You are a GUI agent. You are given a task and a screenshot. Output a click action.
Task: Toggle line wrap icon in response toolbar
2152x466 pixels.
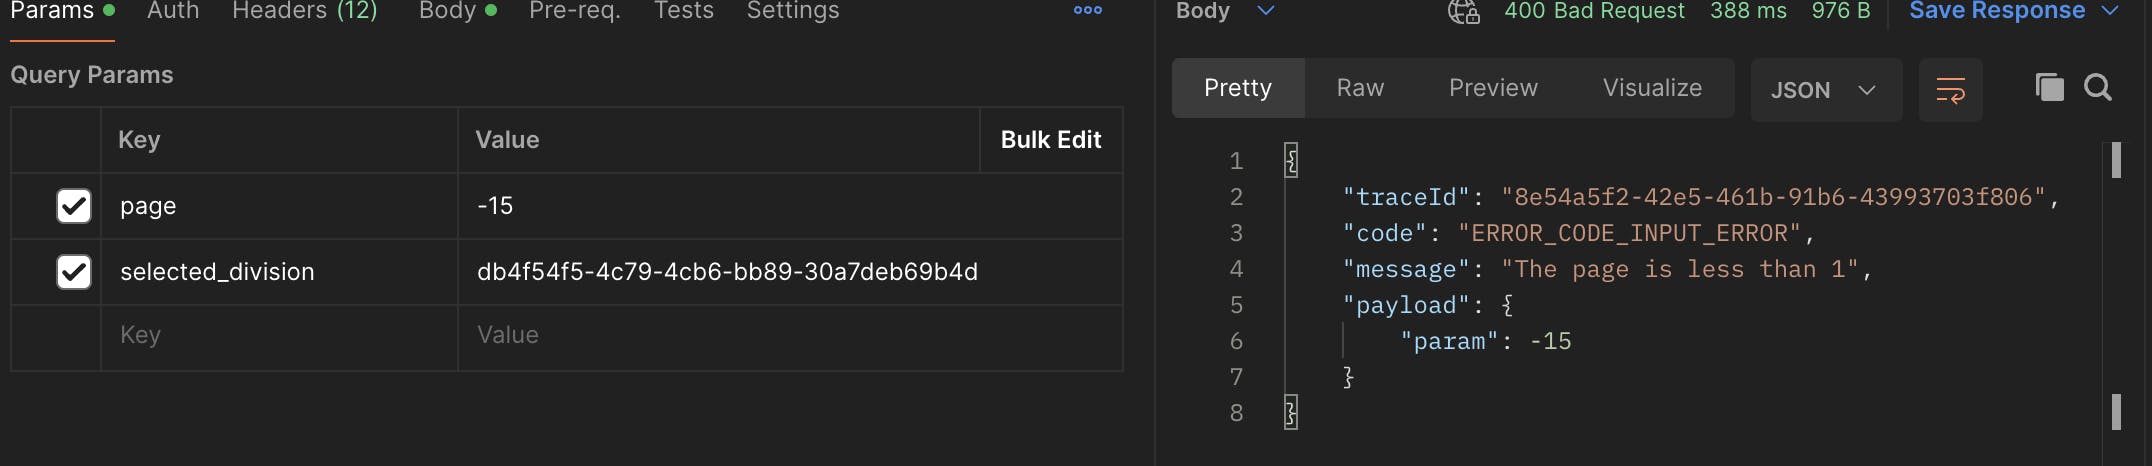coord(1950,90)
